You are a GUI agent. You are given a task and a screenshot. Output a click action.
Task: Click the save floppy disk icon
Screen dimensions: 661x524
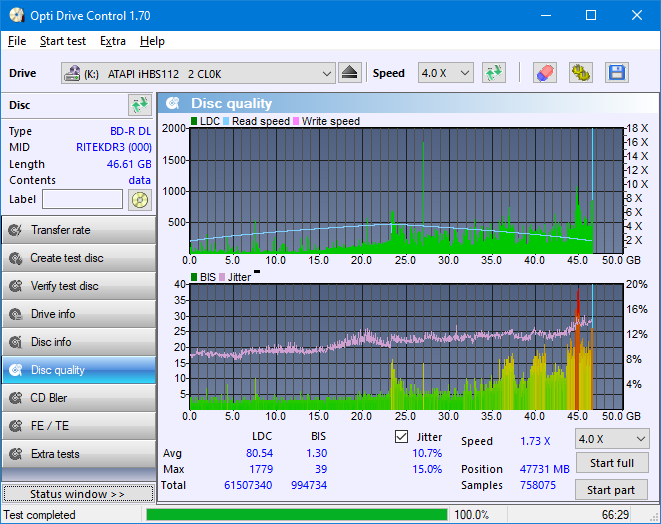point(617,73)
